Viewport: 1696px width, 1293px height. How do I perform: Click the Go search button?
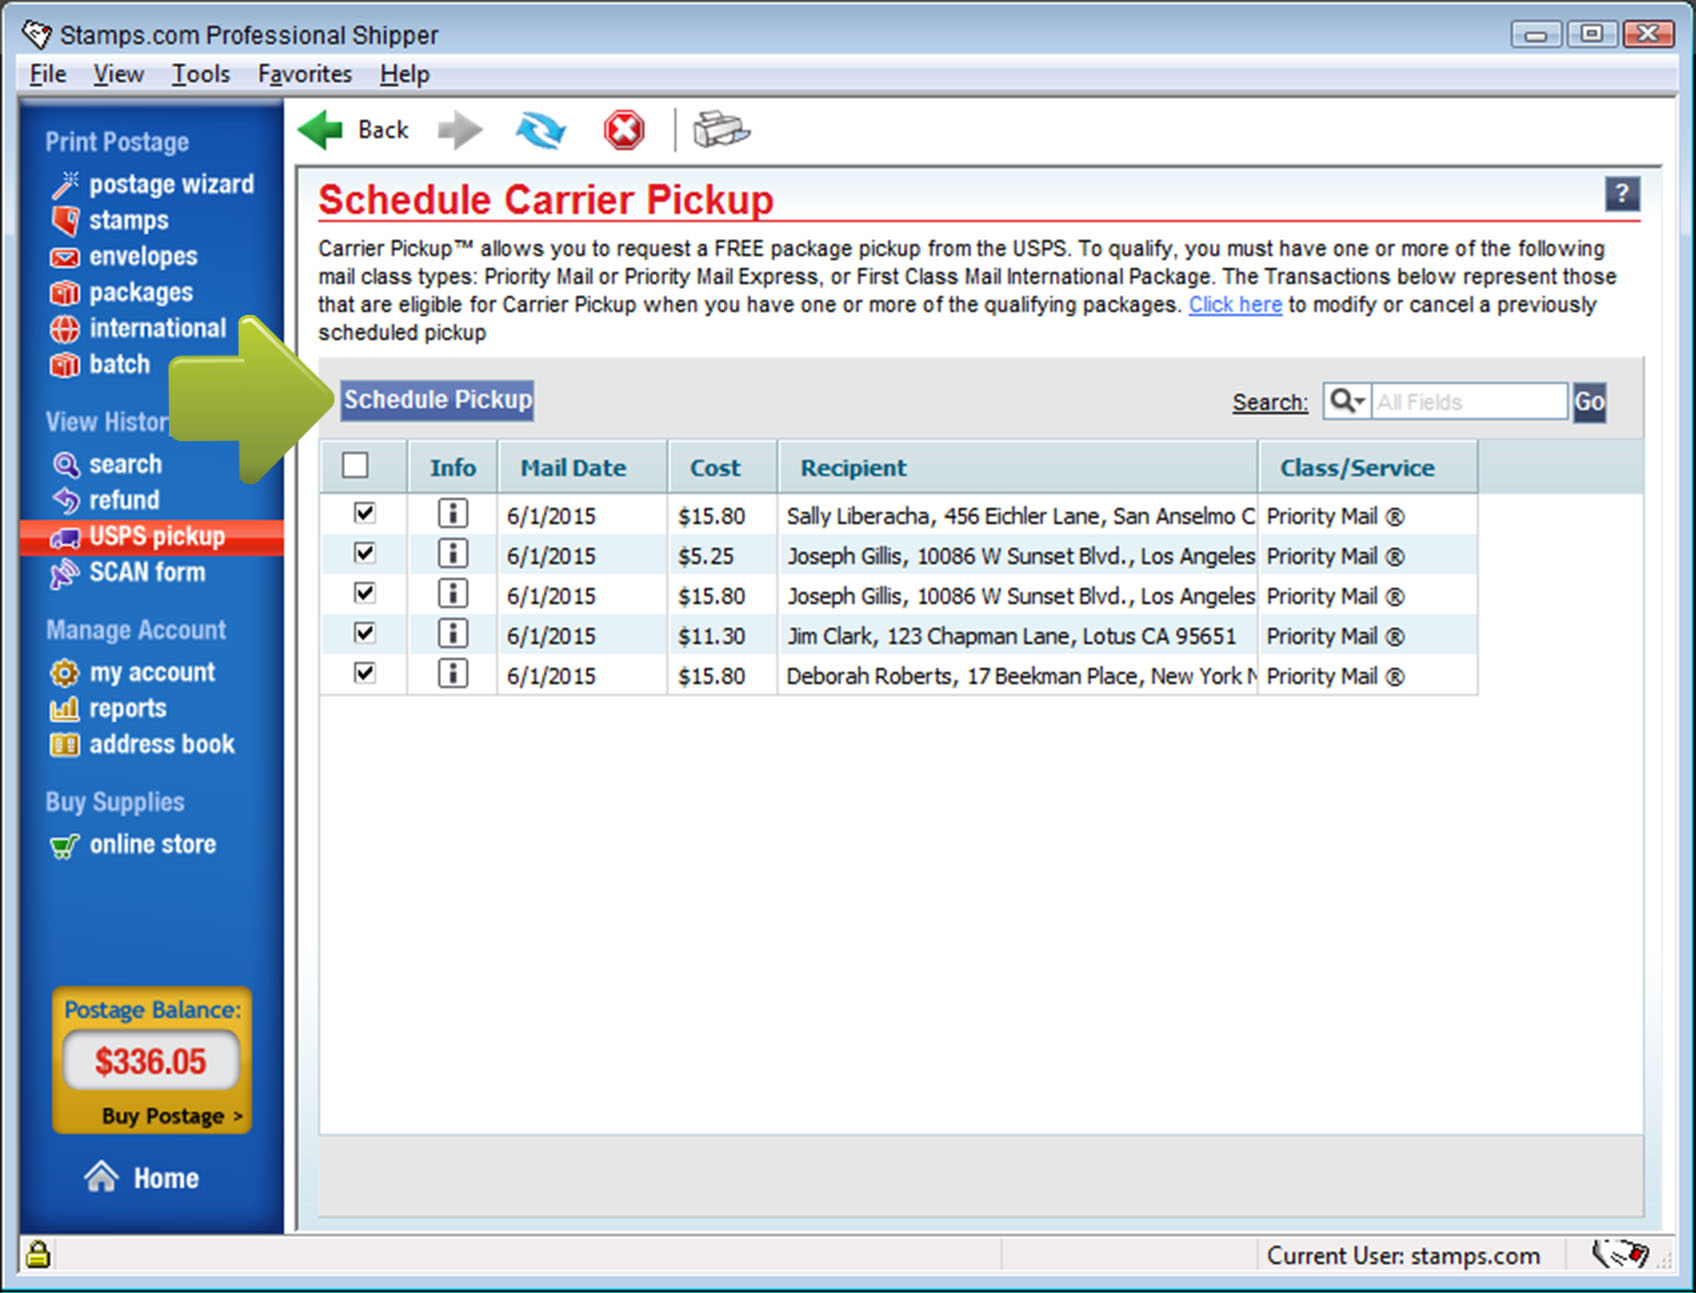[1589, 402]
